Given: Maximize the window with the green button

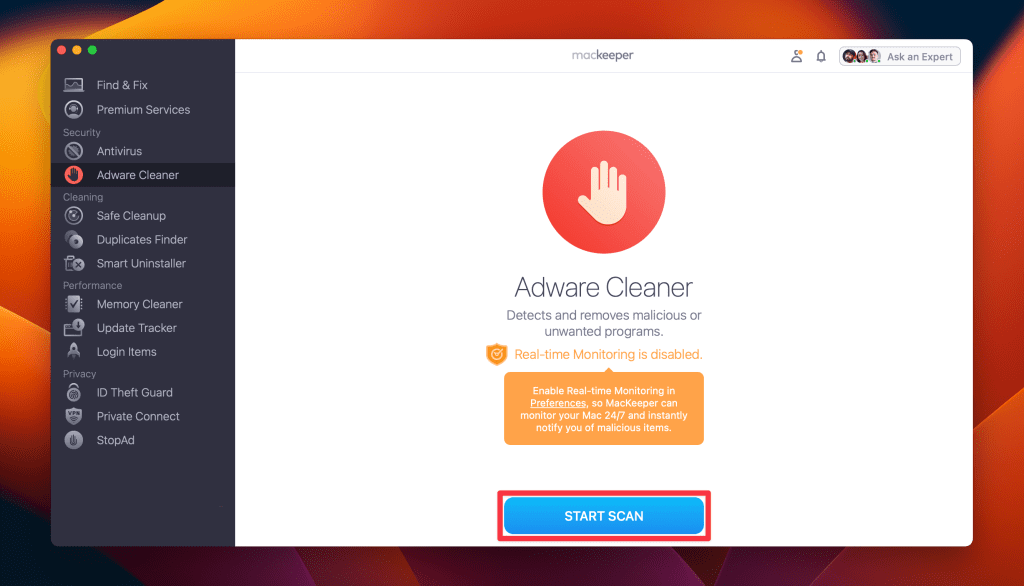Looking at the screenshot, I should (x=92, y=50).
